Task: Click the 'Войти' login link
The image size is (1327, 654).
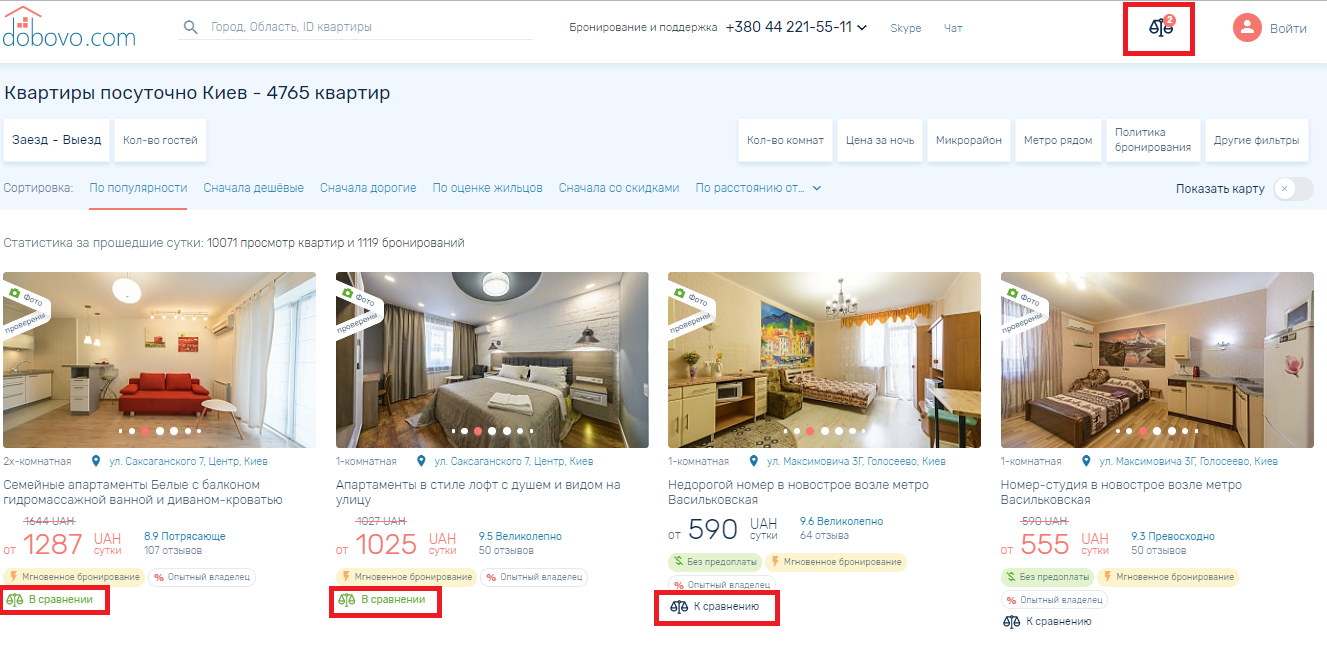Action: pos(1288,28)
